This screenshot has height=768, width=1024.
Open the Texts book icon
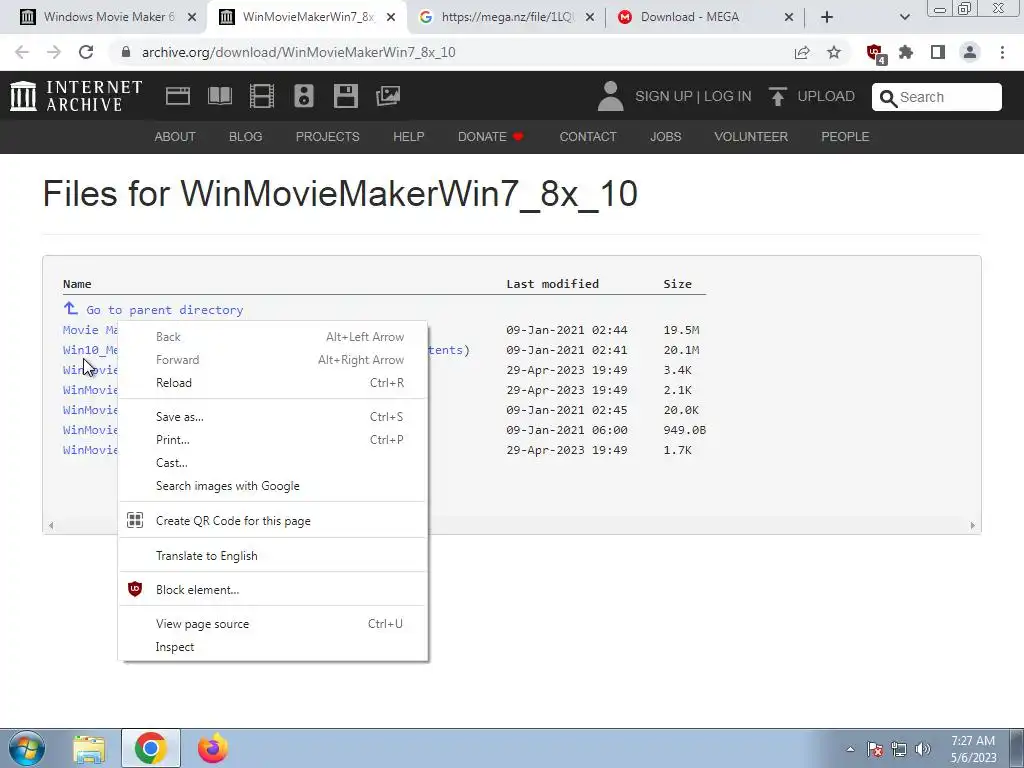219,96
